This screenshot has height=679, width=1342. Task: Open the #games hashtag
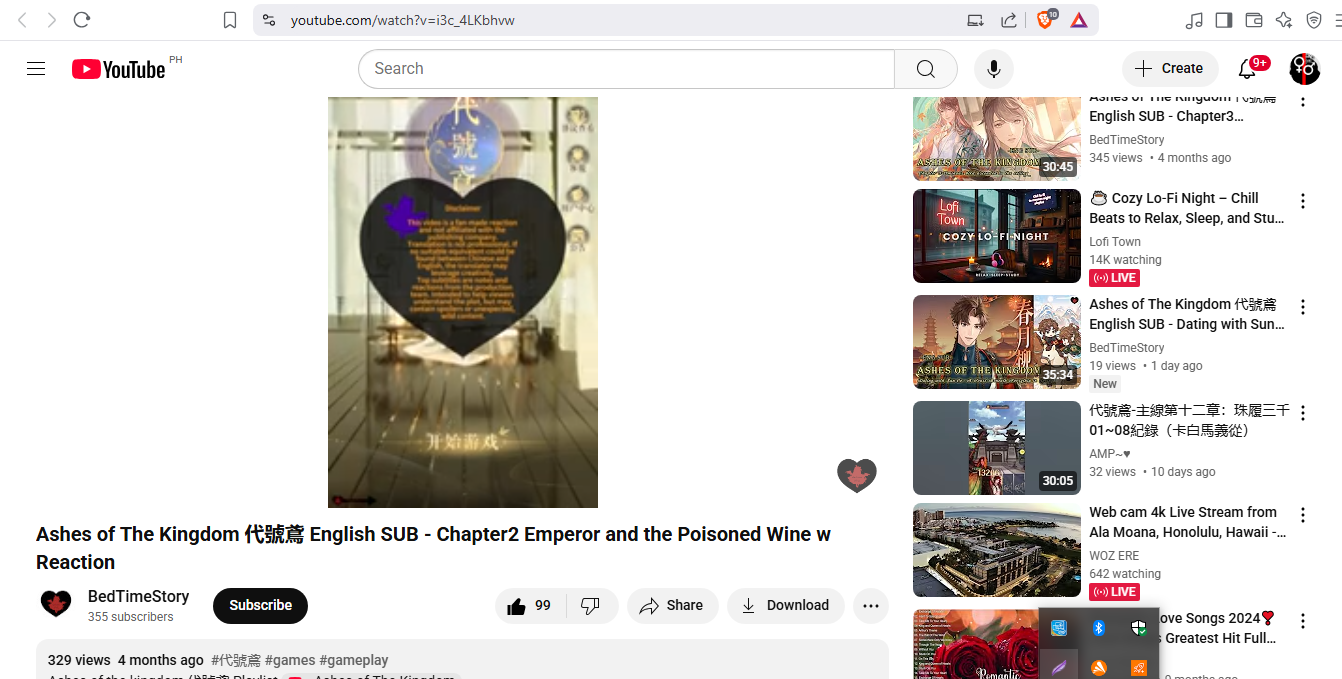[290, 660]
